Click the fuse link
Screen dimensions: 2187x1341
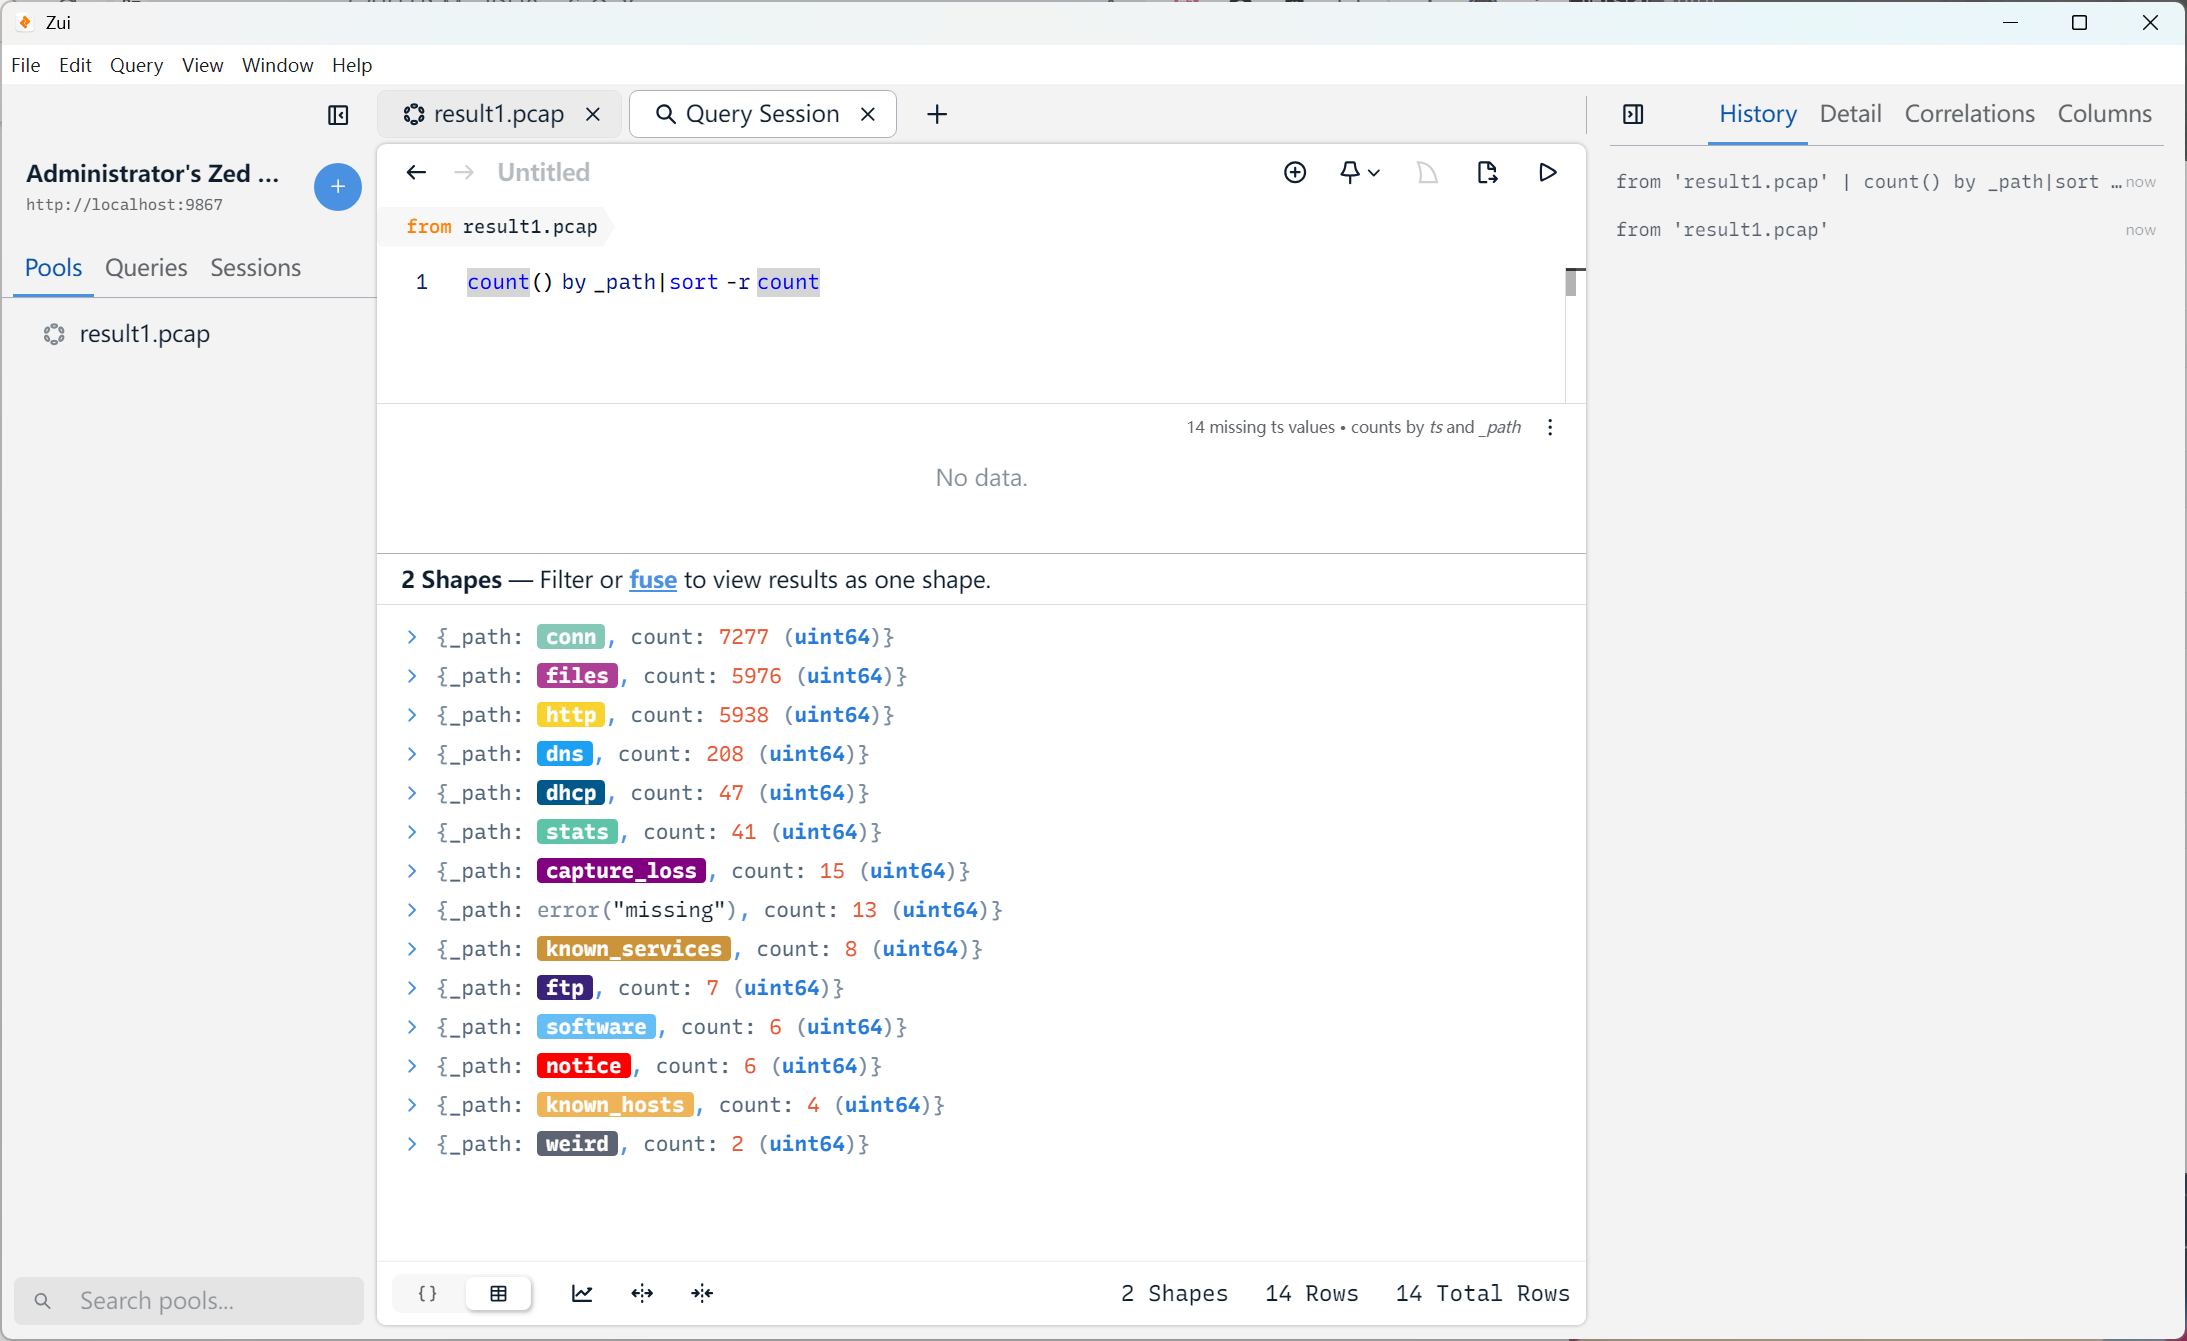click(x=652, y=580)
